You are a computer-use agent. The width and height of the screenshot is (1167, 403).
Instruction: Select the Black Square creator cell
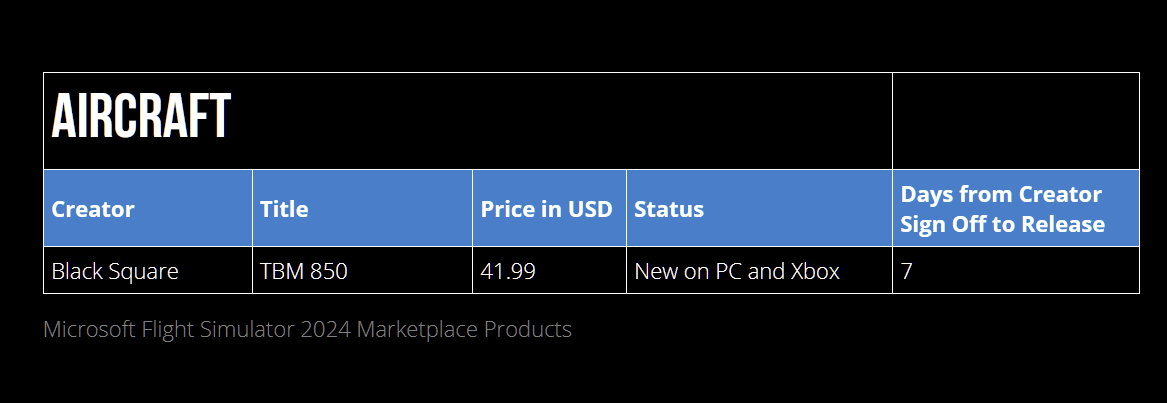click(x=115, y=271)
